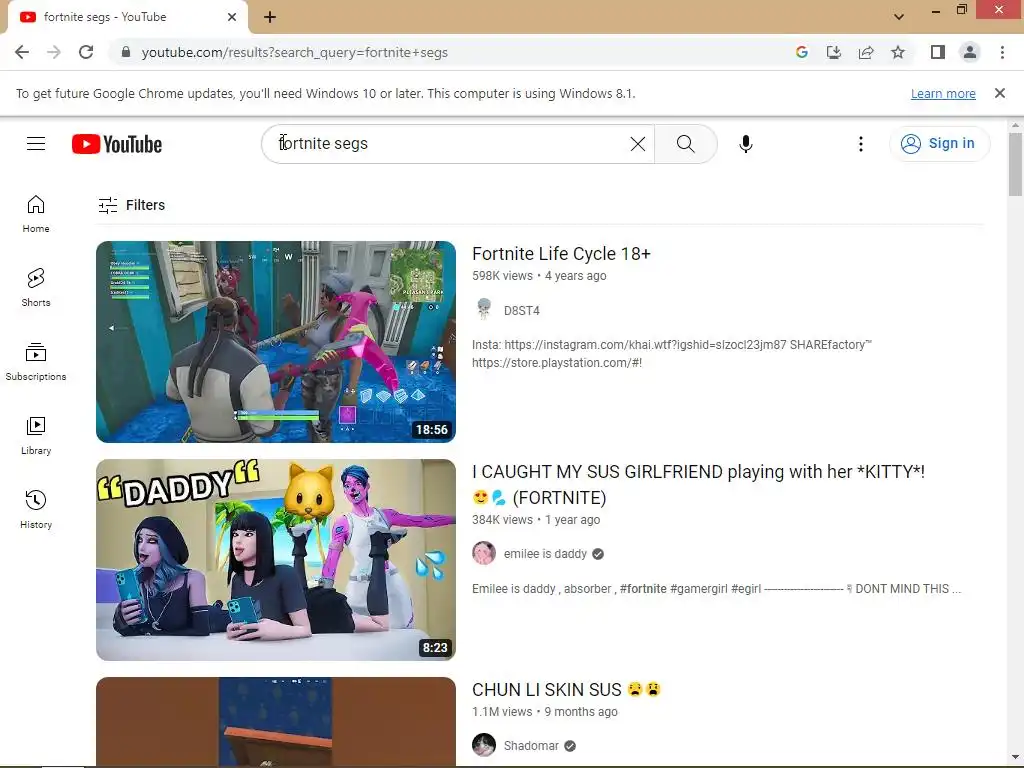Open the Fortnite Life Cycle 18+ thumbnail
Screen dimensions: 1024x768
(x=276, y=342)
